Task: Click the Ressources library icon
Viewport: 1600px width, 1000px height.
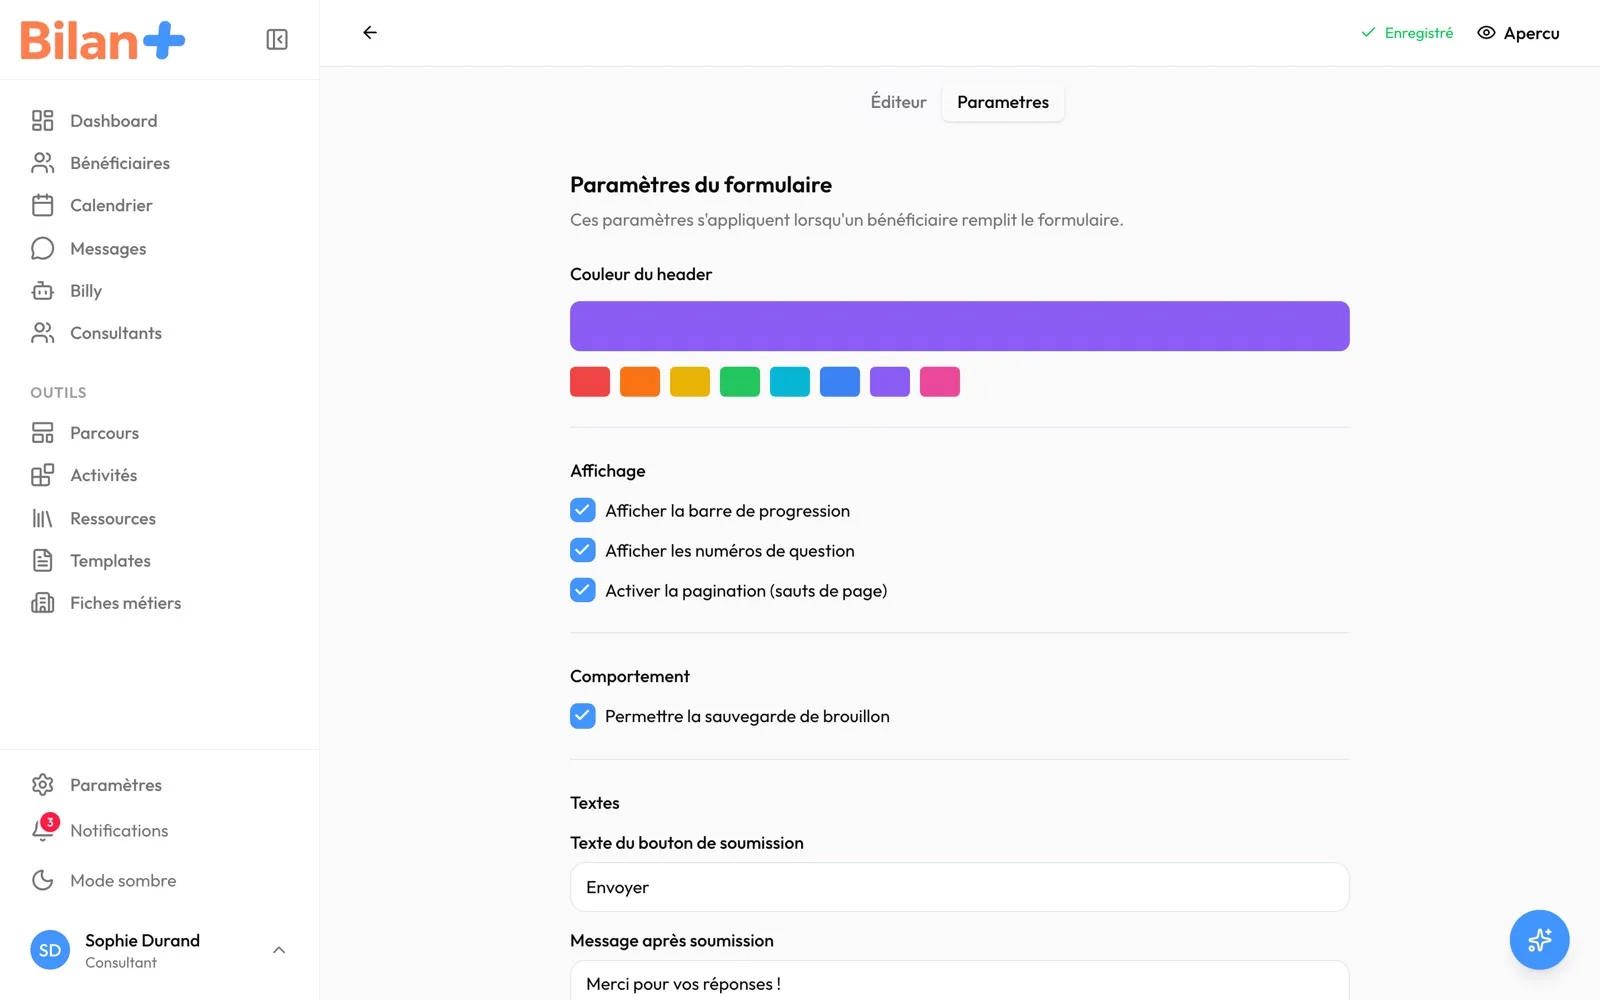Action: (x=42, y=518)
